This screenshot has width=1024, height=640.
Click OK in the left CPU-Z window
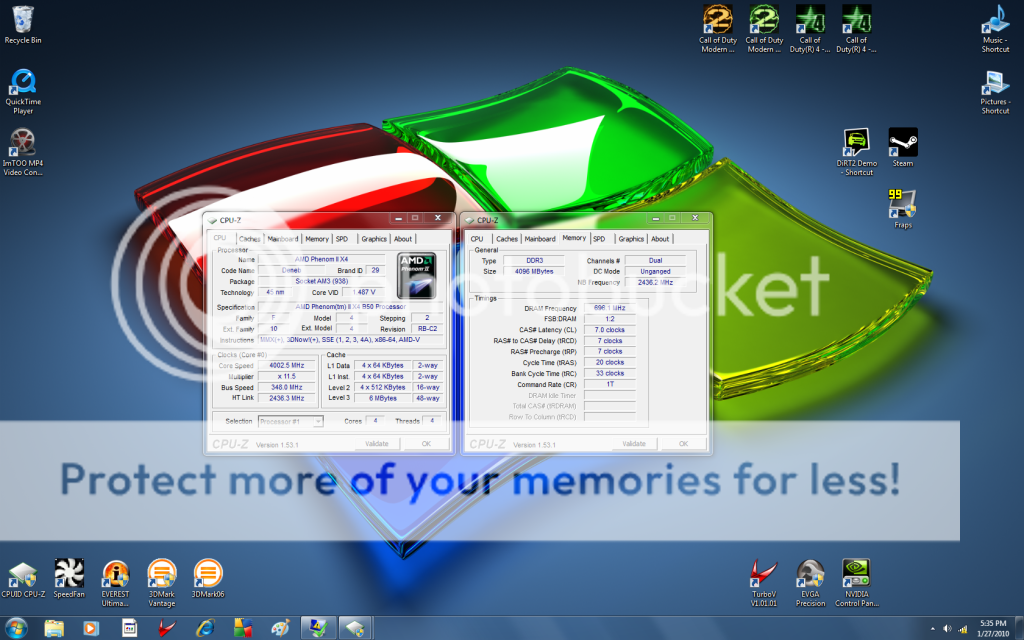tap(426, 444)
